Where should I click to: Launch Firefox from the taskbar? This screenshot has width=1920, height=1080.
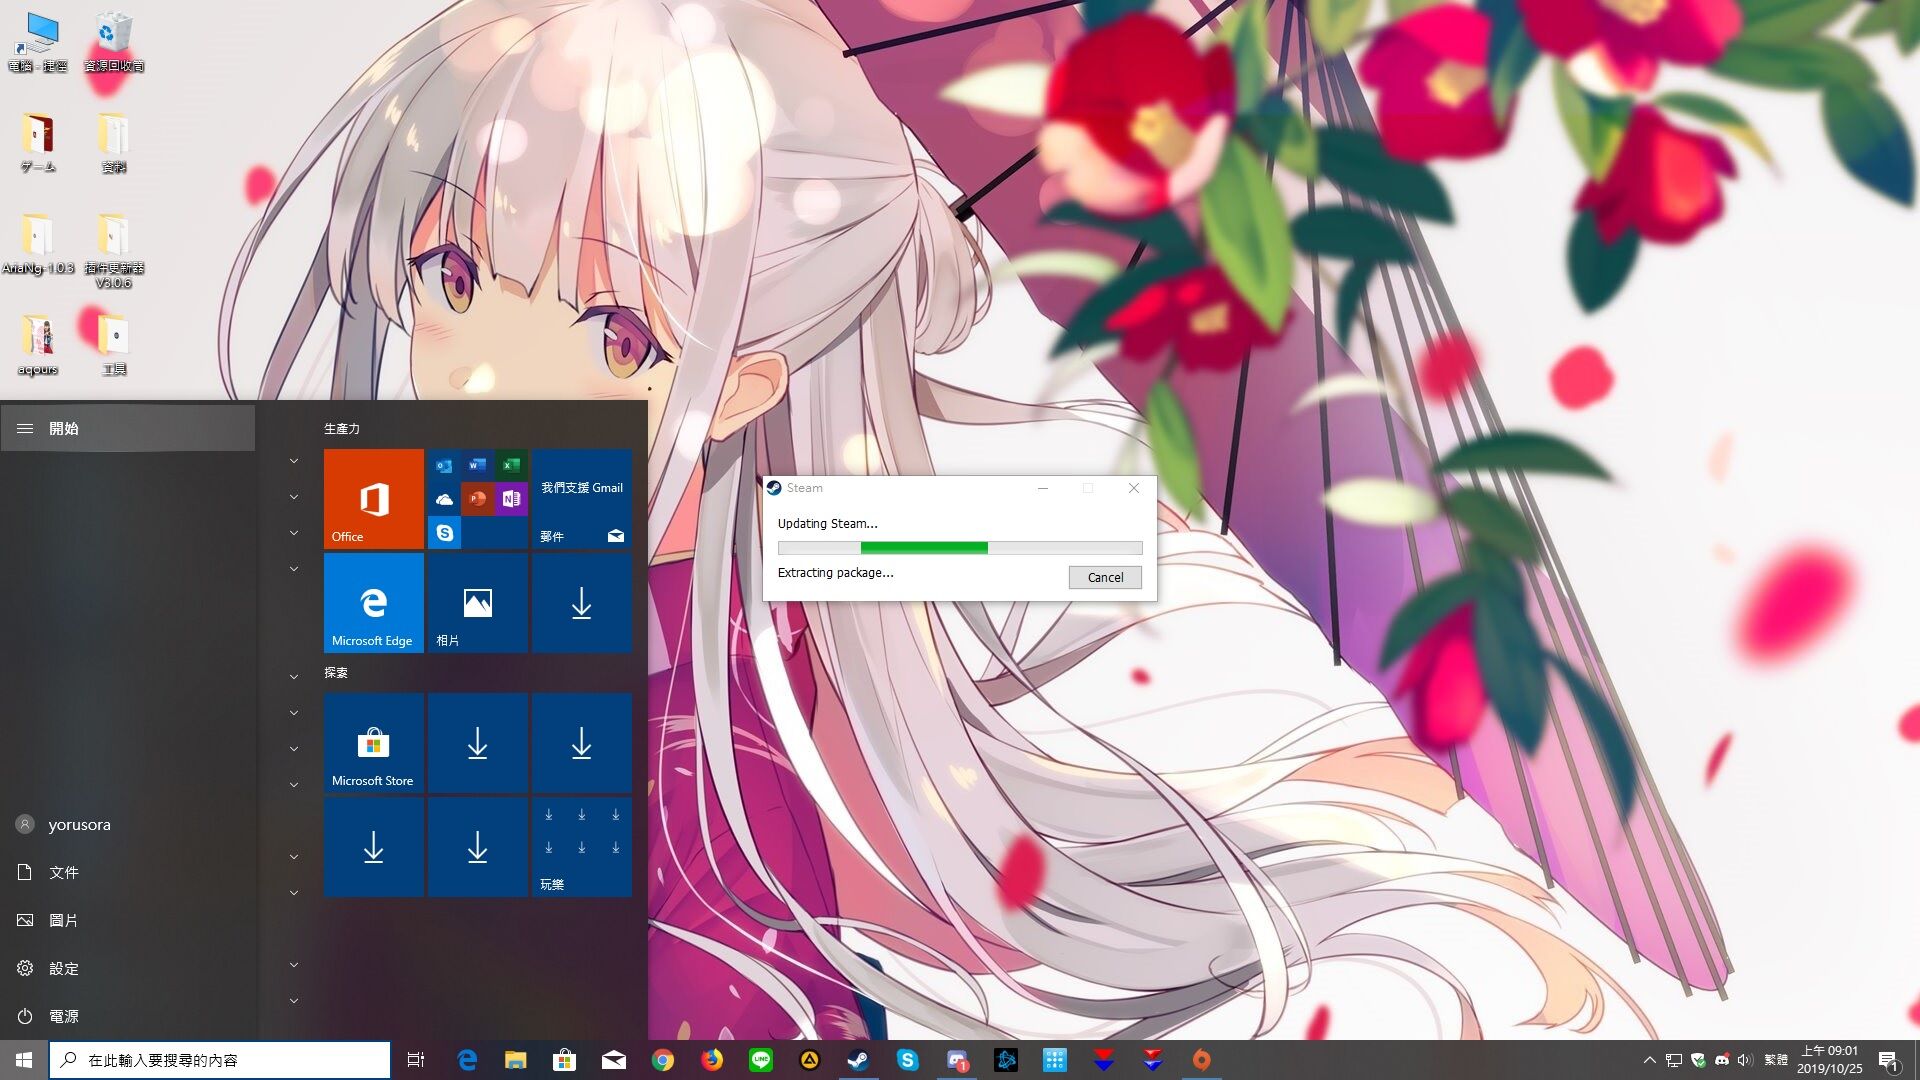[712, 1060]
